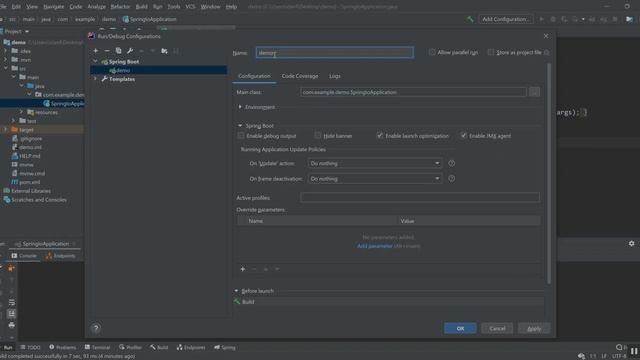The image size is (640, 360).
Task: Uncheck Enable launch optimization
Action: point(380,136)
